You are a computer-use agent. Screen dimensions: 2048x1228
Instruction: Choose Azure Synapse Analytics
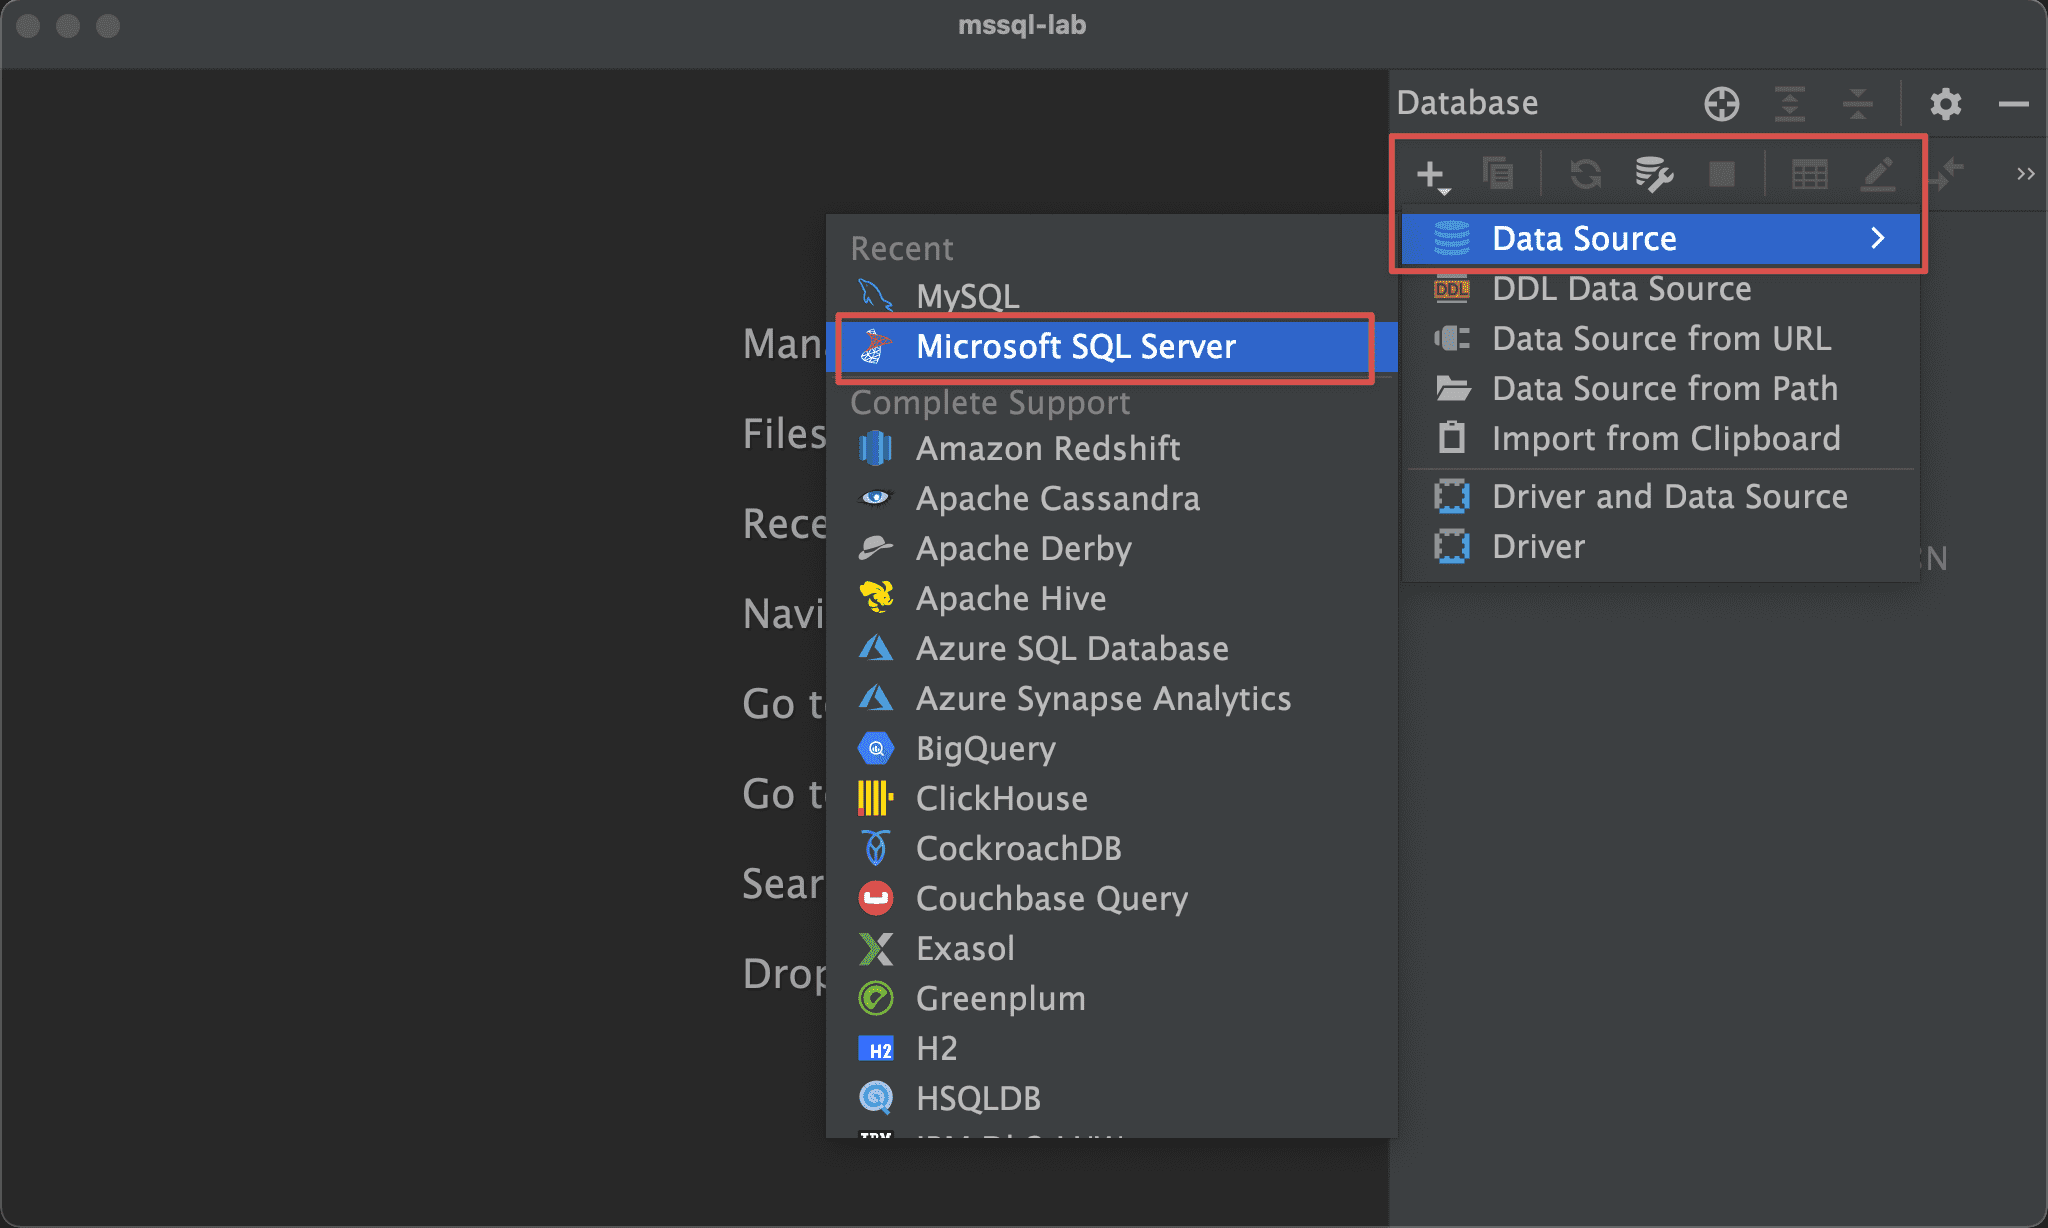(x=1112, y=699)
